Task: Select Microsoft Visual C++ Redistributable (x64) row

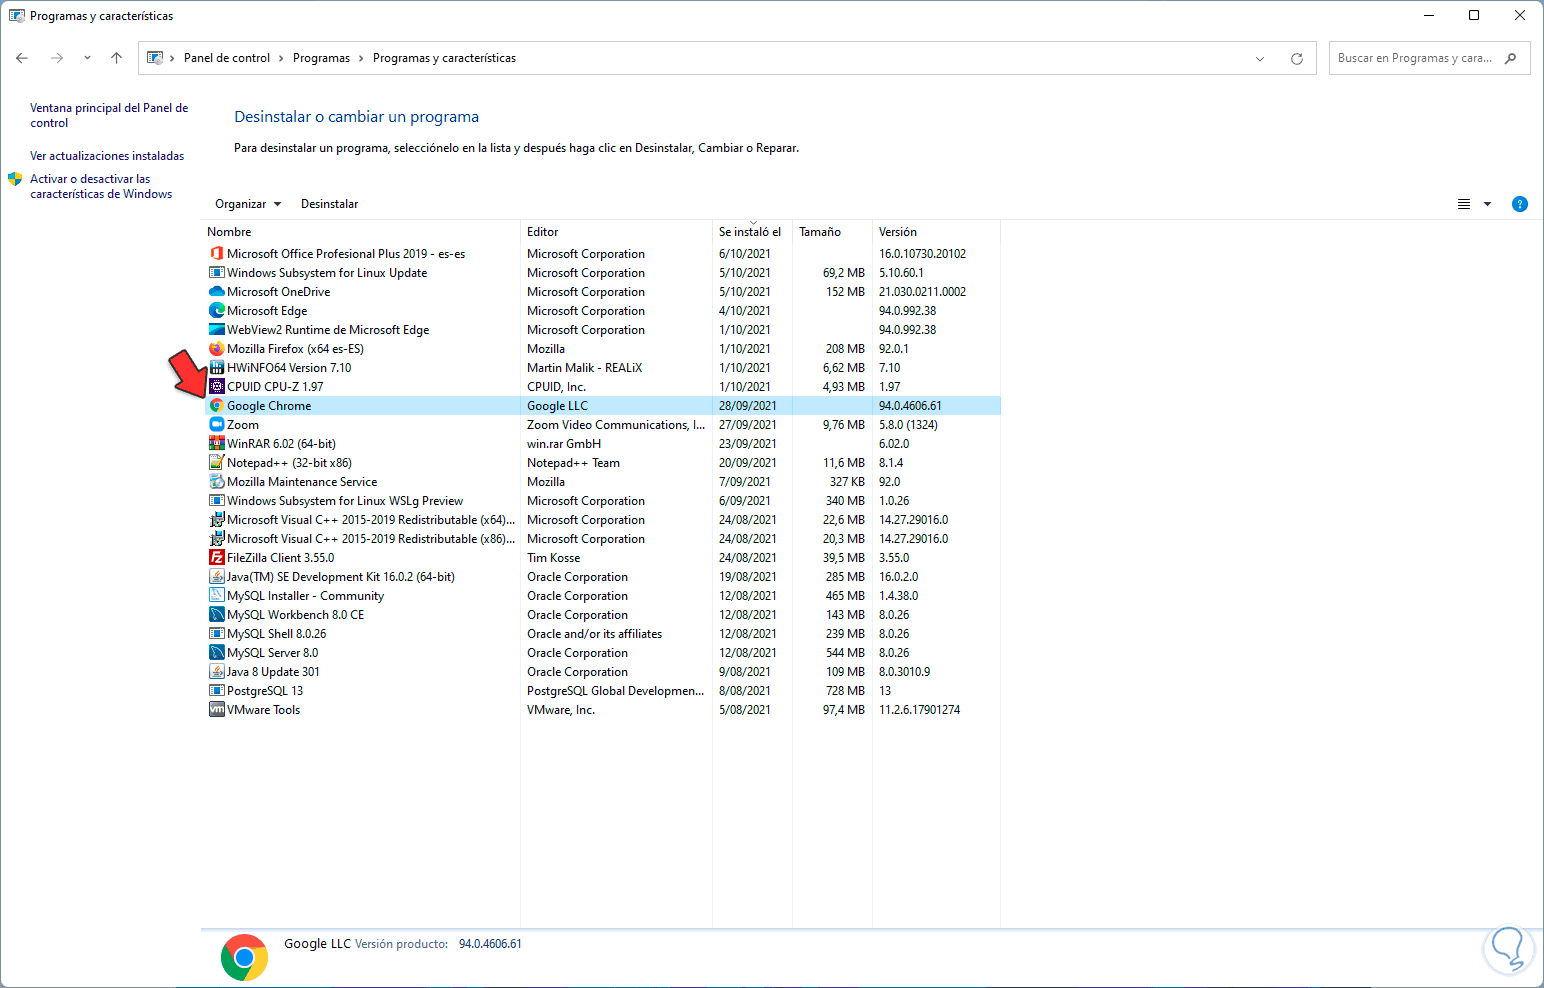Action: 602,520
